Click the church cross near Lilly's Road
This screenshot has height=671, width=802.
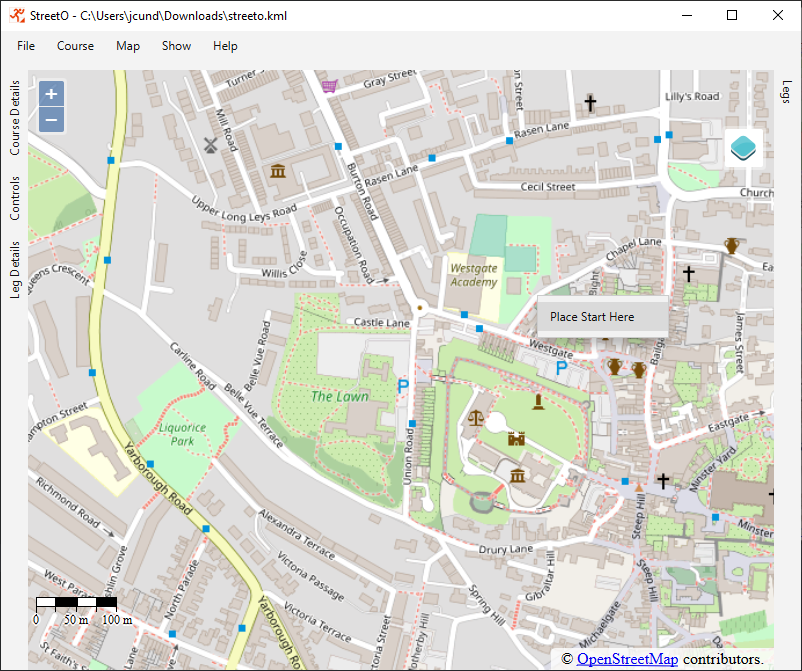(x=590, y=102)
